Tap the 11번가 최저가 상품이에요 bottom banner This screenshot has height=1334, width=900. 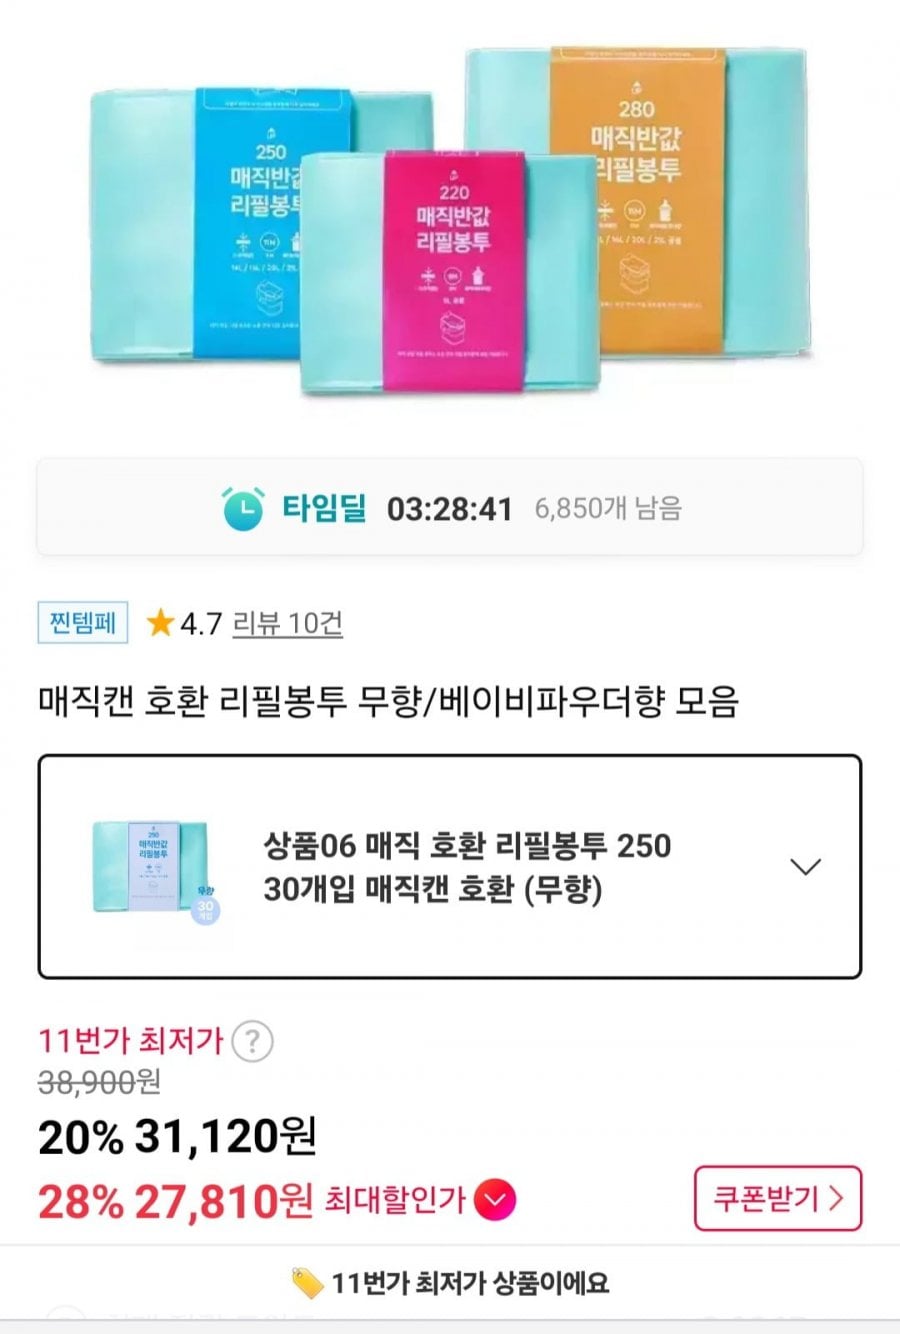(x=450, y=1282)
